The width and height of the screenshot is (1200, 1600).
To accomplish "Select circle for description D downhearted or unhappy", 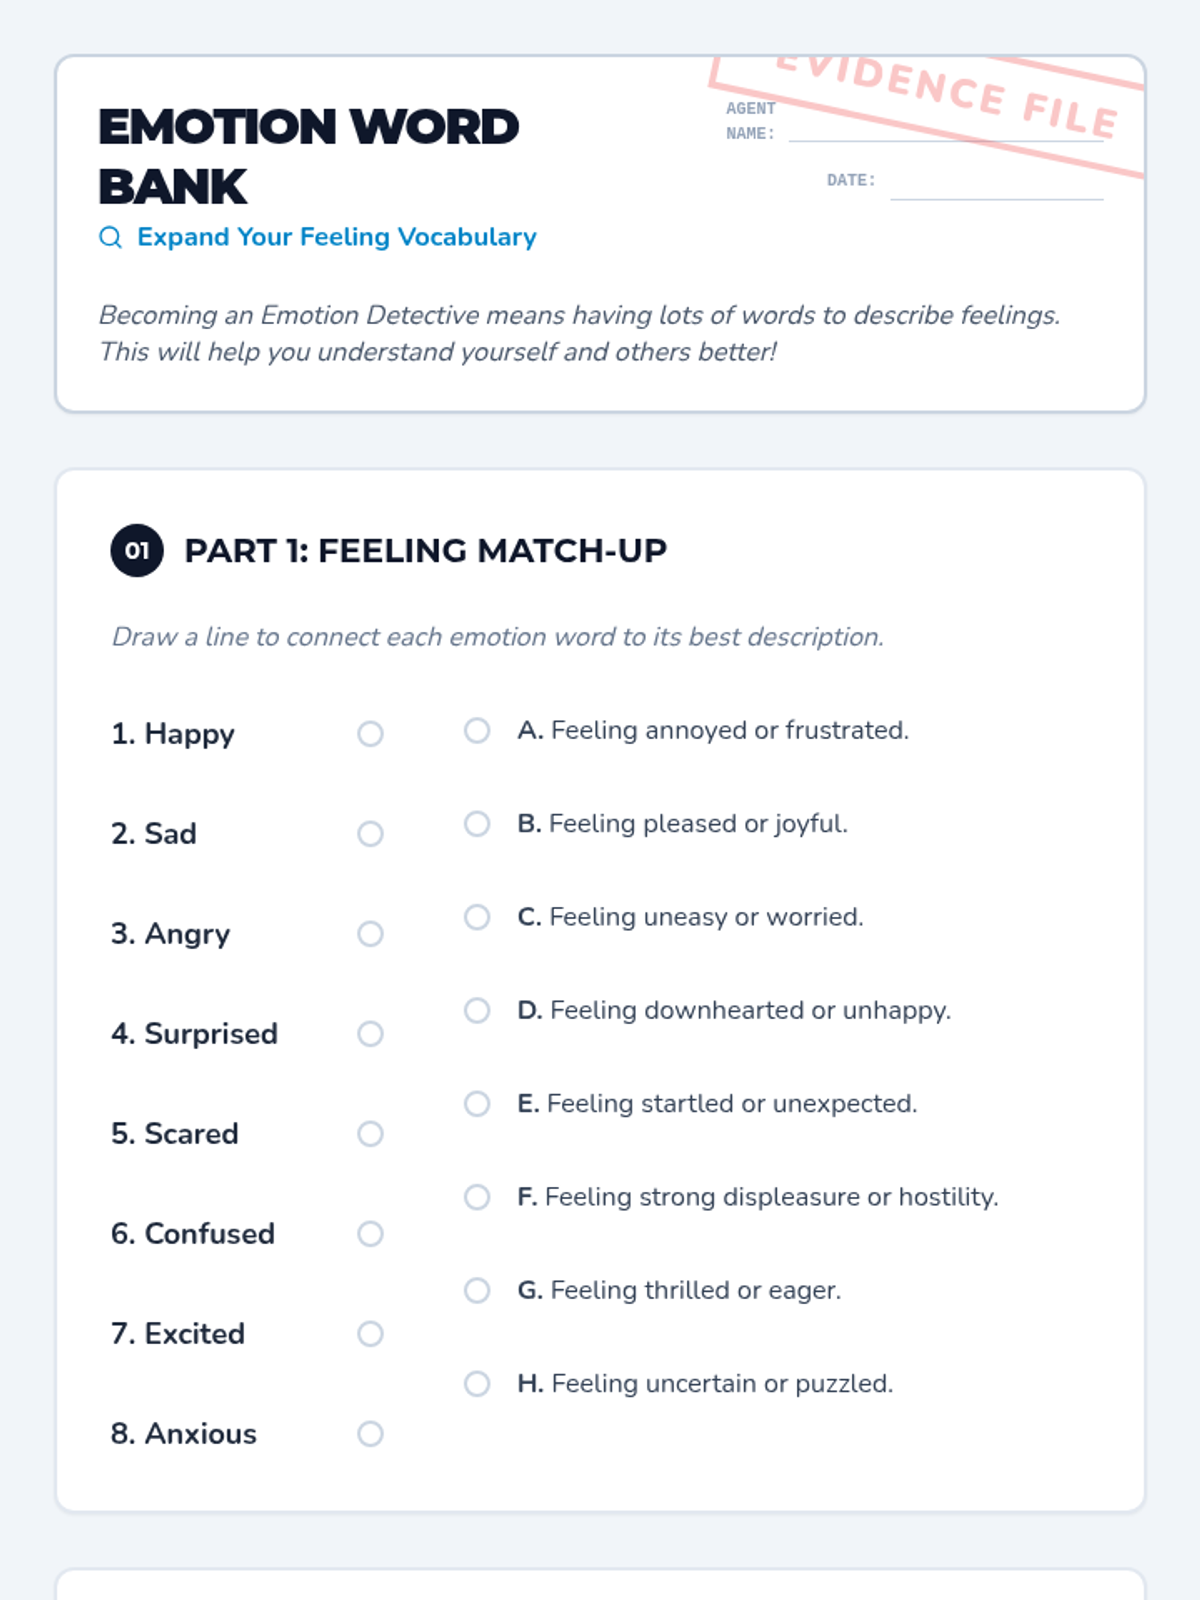I will pyautogui.click(x=477, y=1011).
